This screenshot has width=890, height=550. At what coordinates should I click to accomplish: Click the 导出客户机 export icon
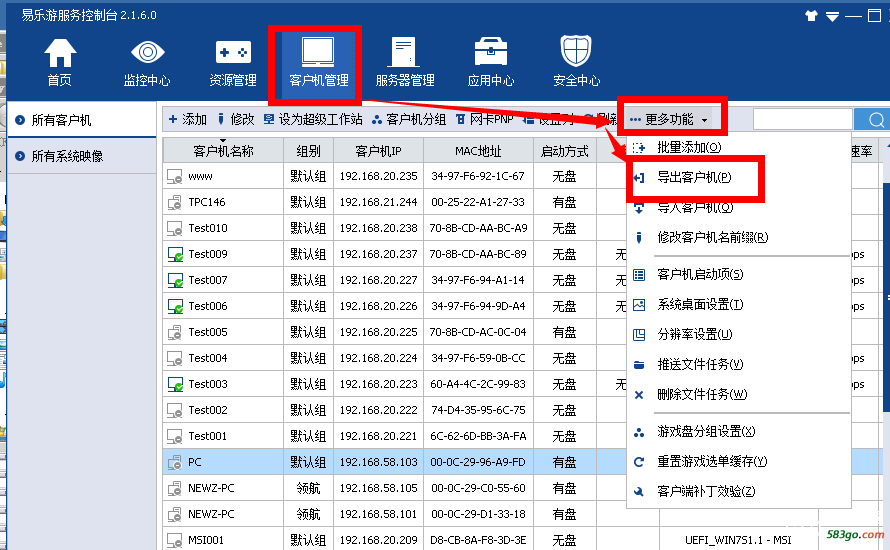[x=639, y=178]
